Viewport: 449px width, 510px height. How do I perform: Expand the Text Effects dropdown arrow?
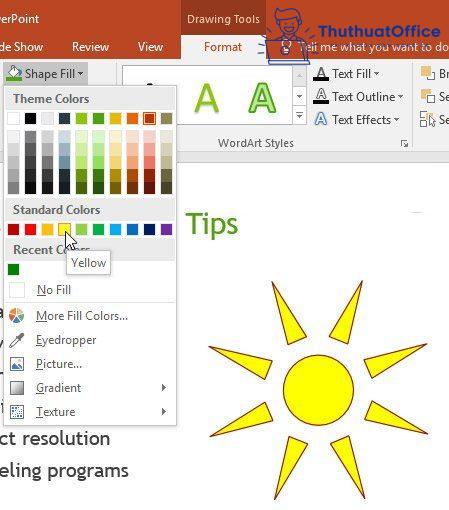pyautogui.click(x=396, y=119)
